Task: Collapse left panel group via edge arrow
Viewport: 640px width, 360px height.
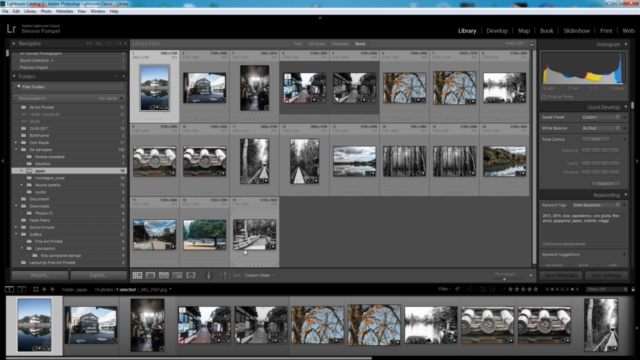Action: click(2, 161)
